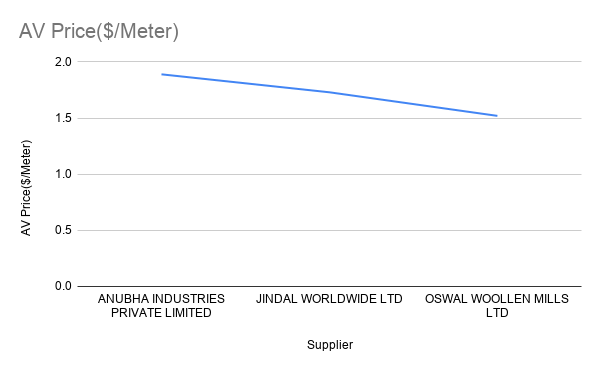The height and width of the screenshot is (371, 600).
Task: Select the JINDAL WORLDWIDE LTD axis label
Action: (329, 299)
